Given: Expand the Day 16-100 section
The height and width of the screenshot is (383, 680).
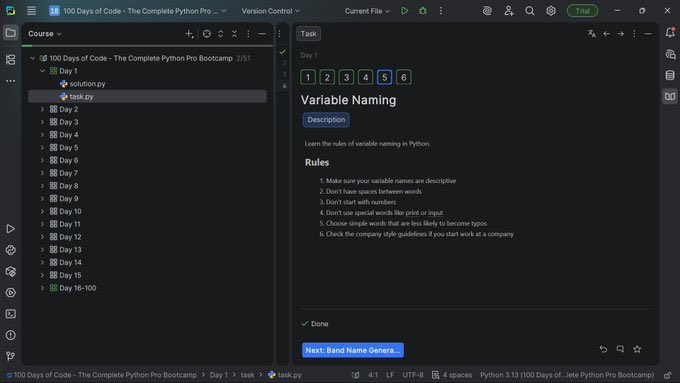Looking at the screenshot, I should click(42, 288).
